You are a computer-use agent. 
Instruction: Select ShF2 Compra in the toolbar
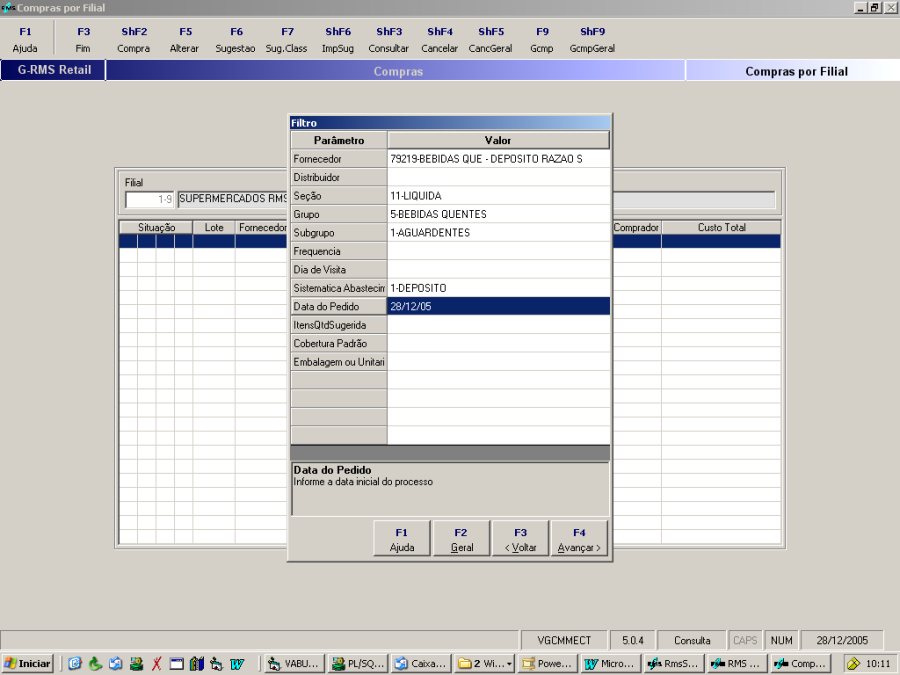134,40
